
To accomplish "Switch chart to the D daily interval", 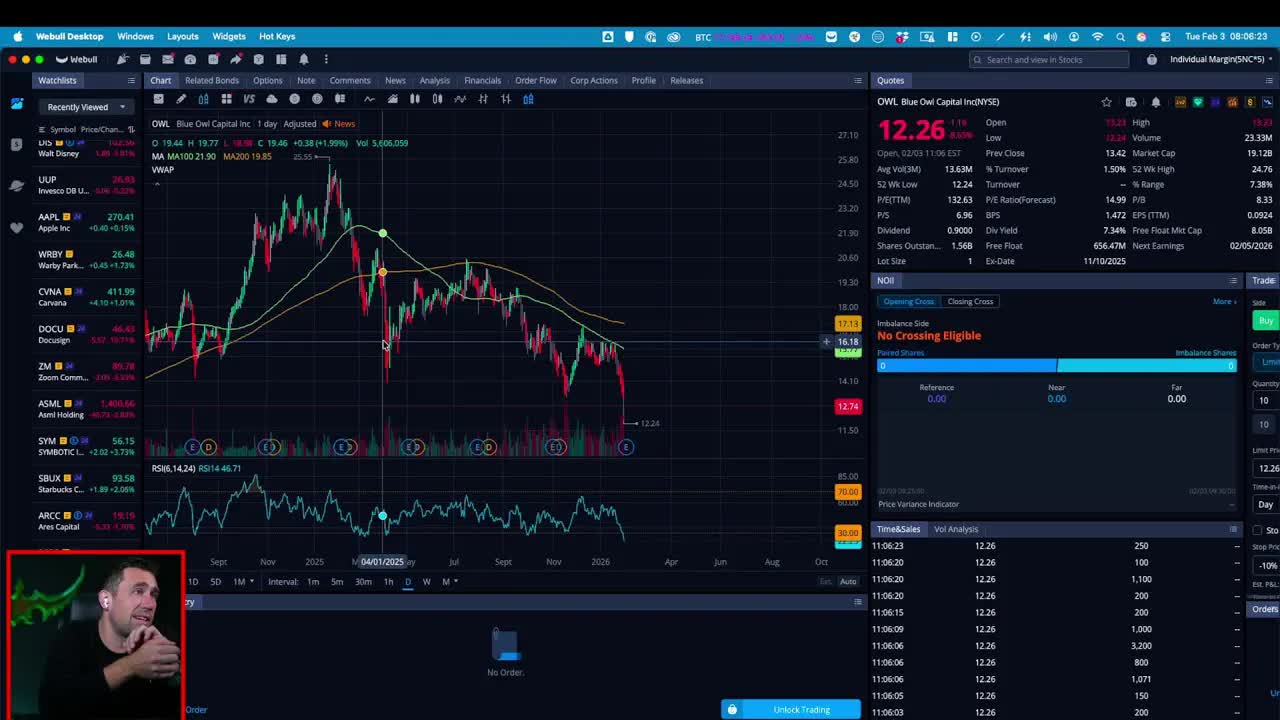I will pyautogui.click(x=407, y=581).
